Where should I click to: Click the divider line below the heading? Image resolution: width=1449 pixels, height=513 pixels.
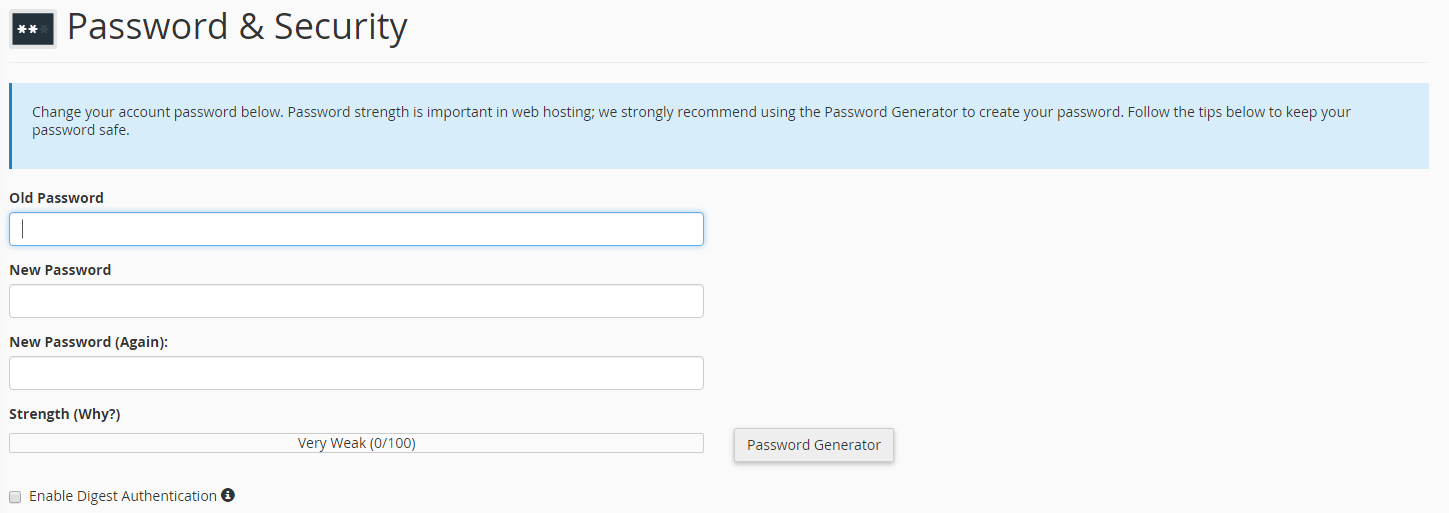click(719, 62)
